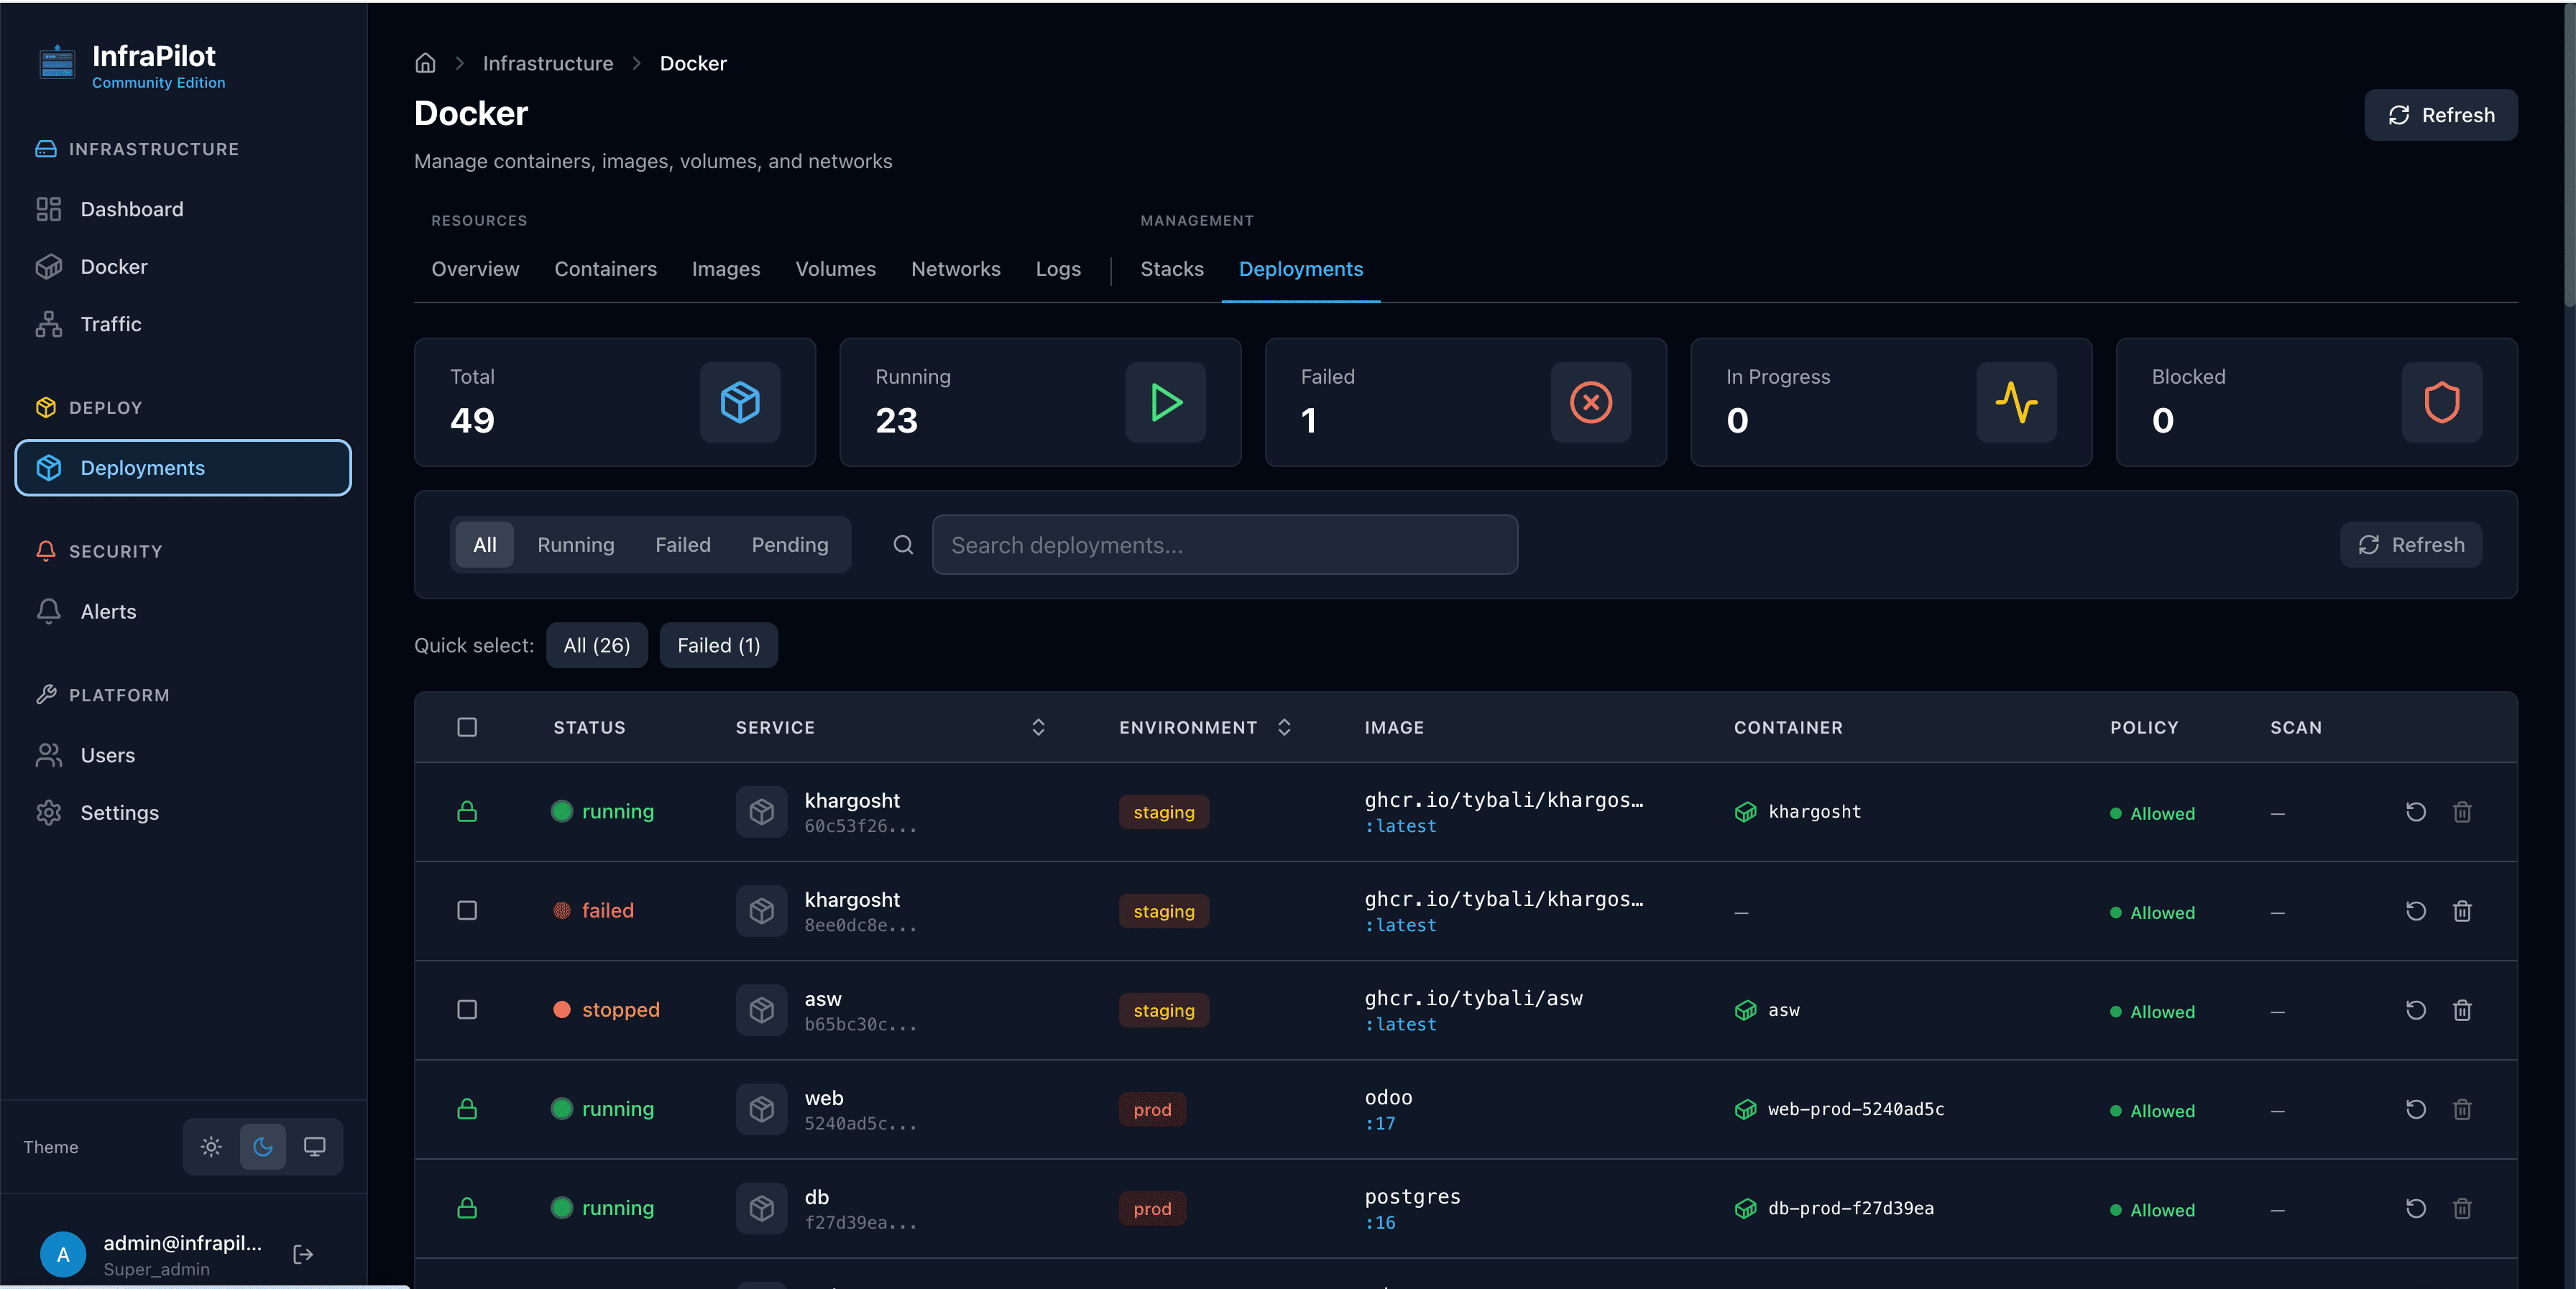
Task: Click the dark theme moon icon
Action: [263, 1146]
